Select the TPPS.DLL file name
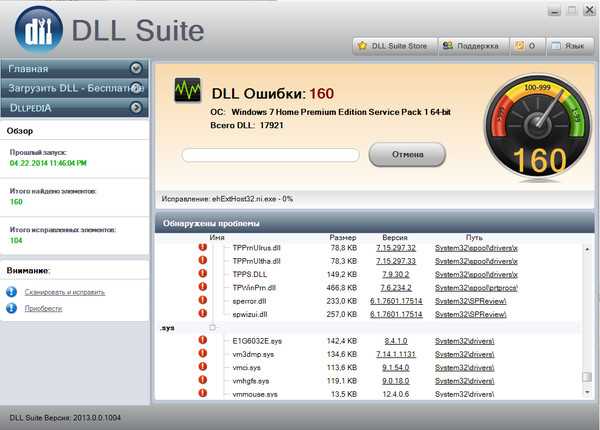Screen dimensions: 600x430 click(x=250, y=274)
